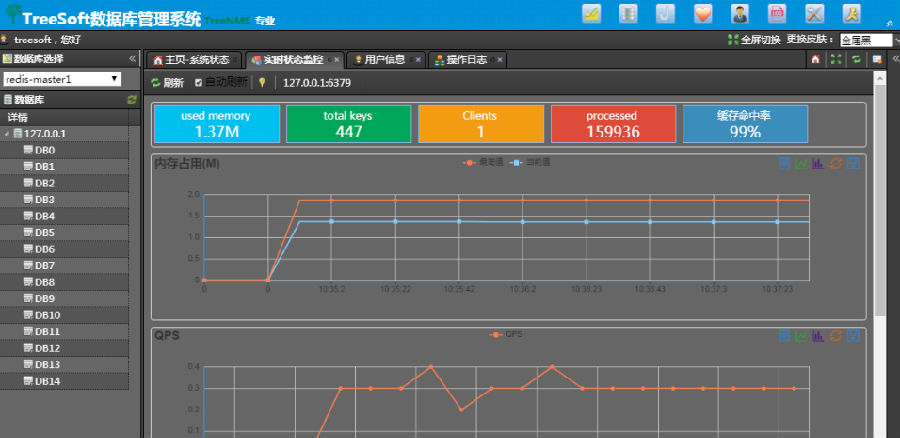900x438 pixels.
Task: Close the 操作日志 tab
Action: click(x=500, y=60)
